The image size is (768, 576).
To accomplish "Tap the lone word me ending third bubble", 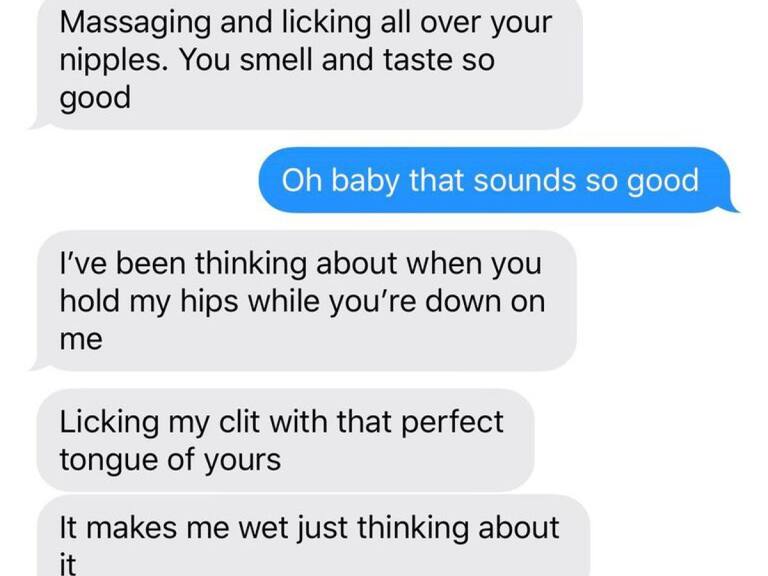I will point(81,340).
